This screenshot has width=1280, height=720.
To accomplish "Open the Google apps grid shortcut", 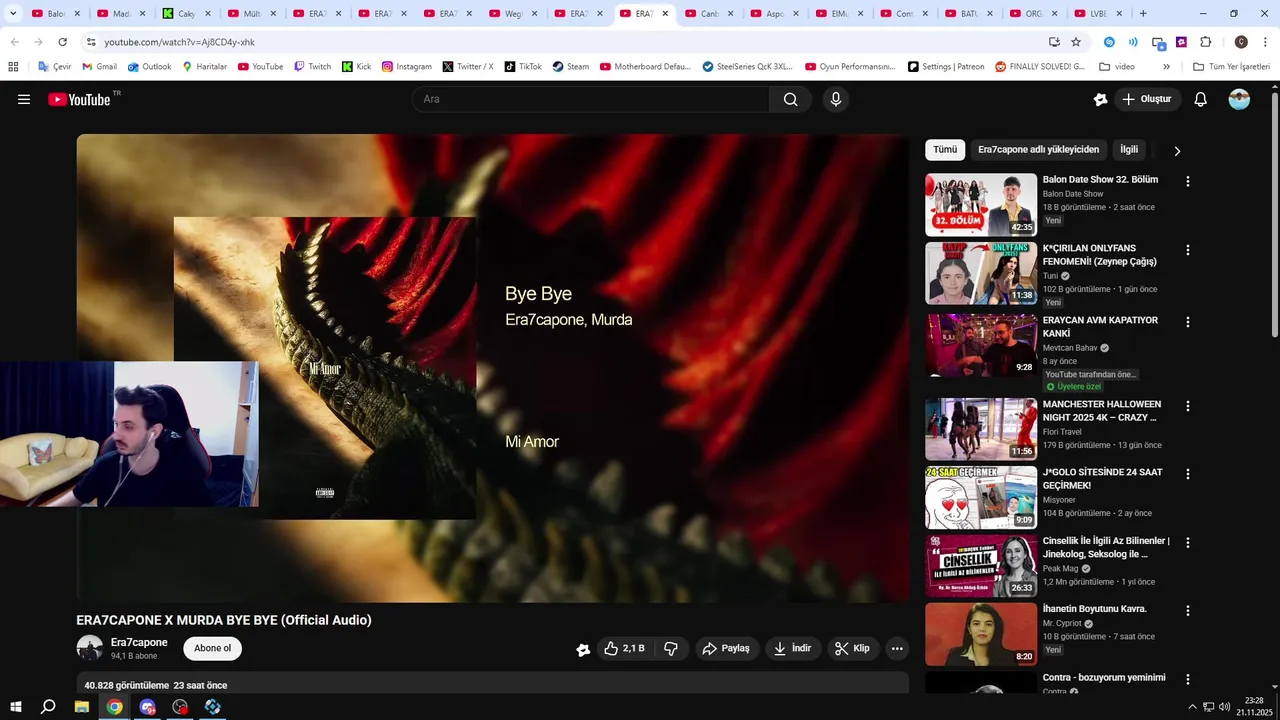I will click(13, 67).
